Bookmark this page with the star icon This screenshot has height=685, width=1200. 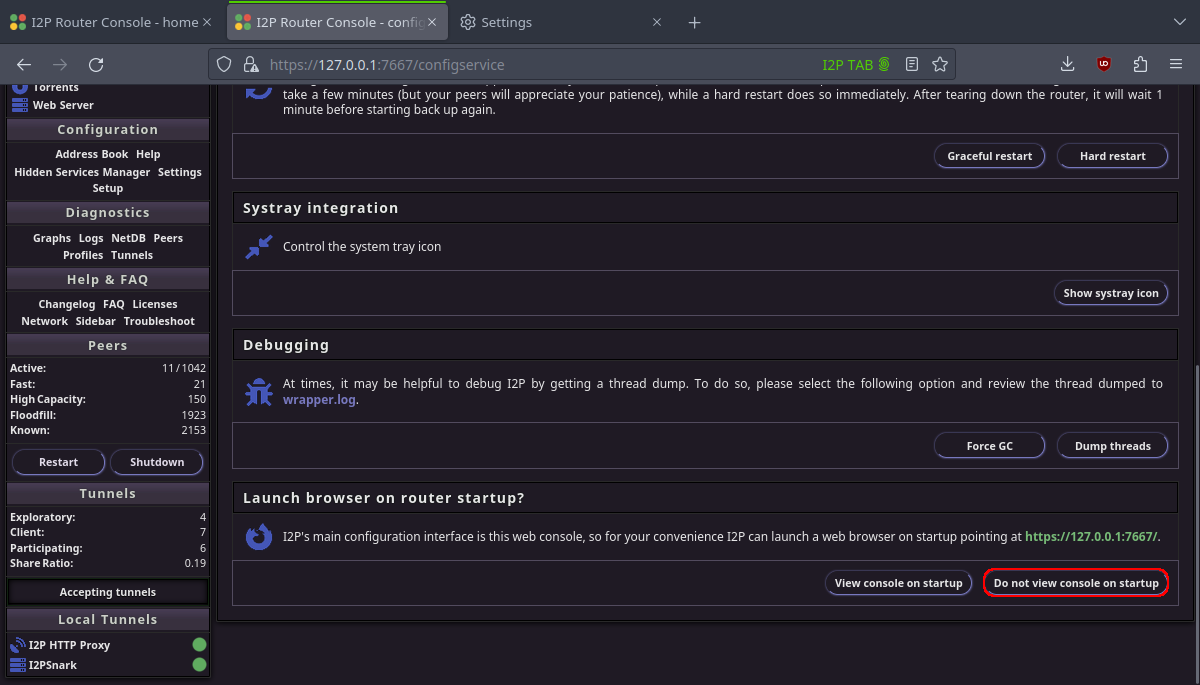tap(940, 64)
